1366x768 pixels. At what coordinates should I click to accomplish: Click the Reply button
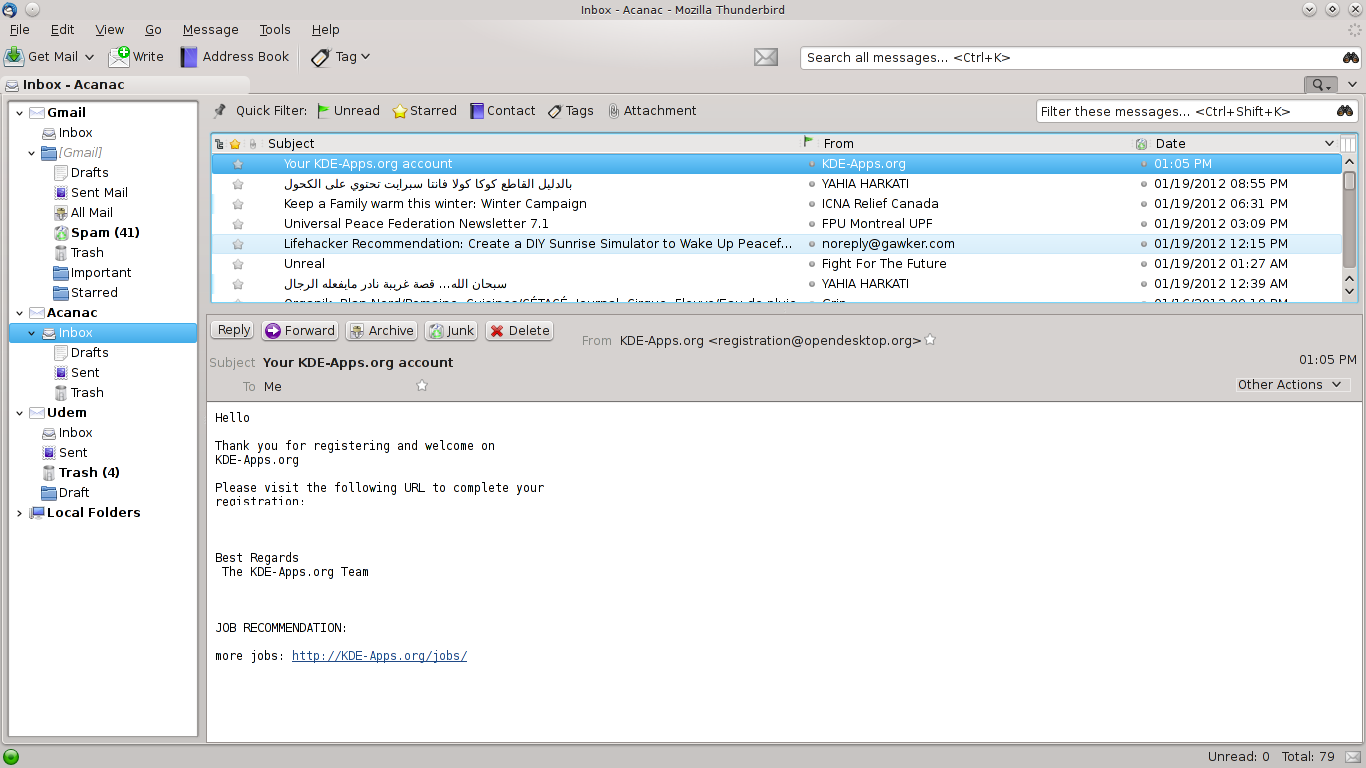pyautogui.click(x=233, y=330)
